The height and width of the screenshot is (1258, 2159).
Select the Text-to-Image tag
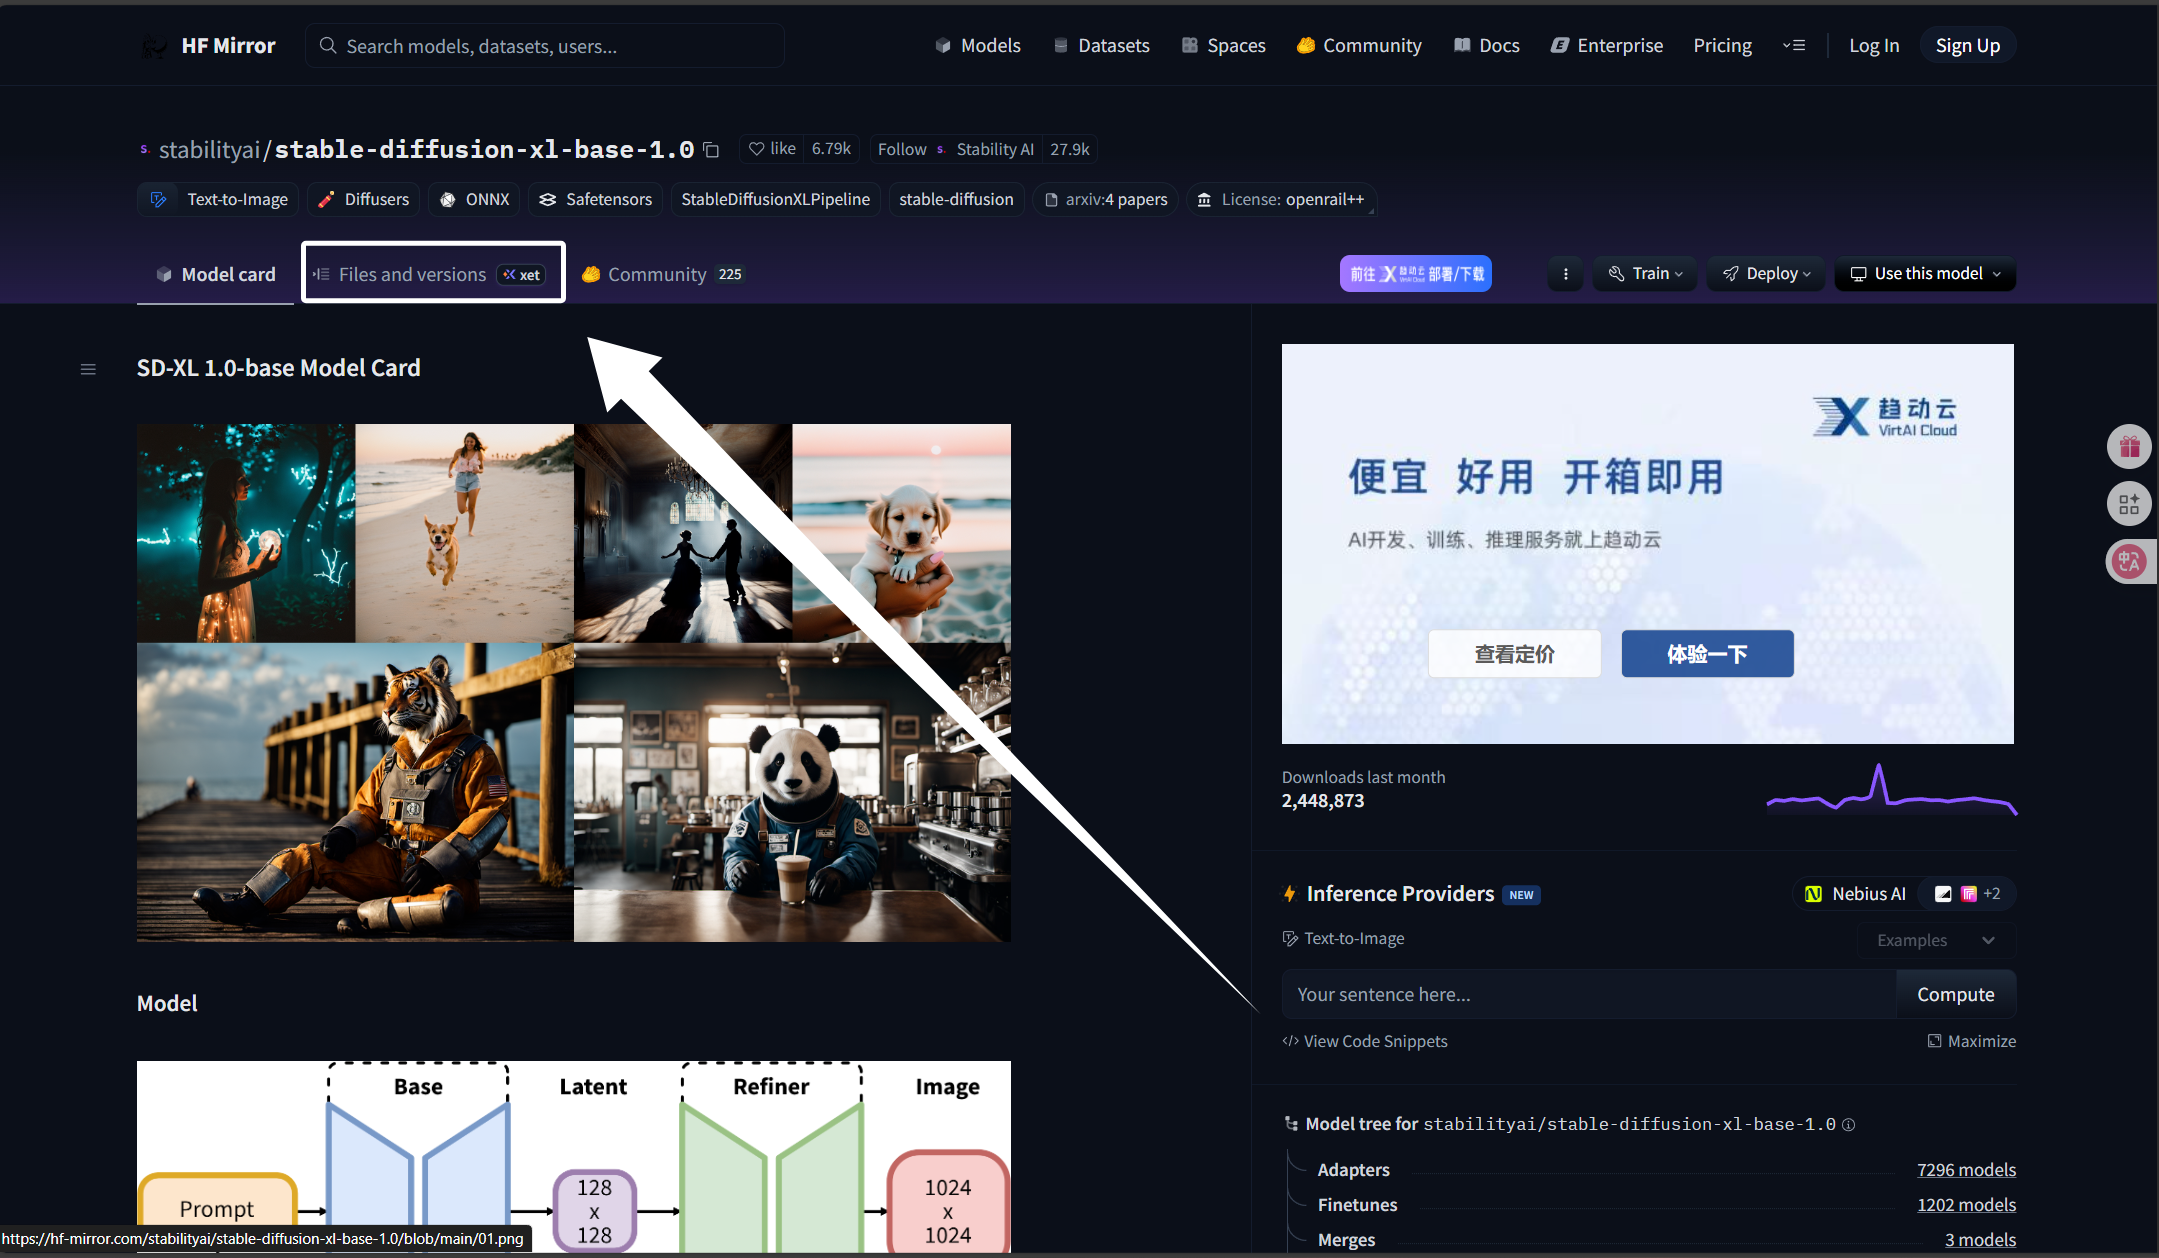coord(219,199)
